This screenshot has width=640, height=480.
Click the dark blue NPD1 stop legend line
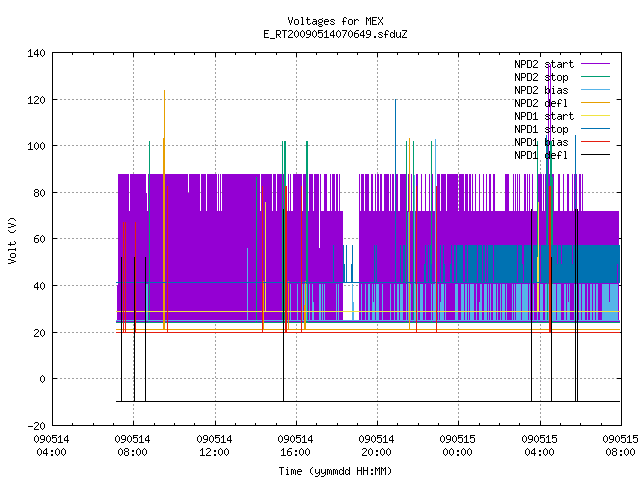click(596, 129)
